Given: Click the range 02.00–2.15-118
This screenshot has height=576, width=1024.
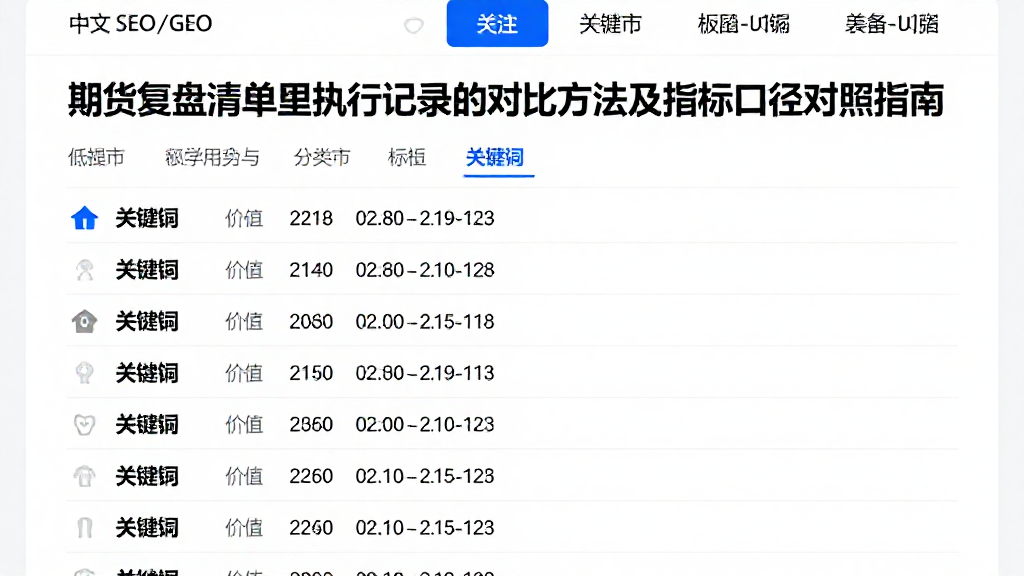Looking at the screenshot, I should [x=424, y=321].
